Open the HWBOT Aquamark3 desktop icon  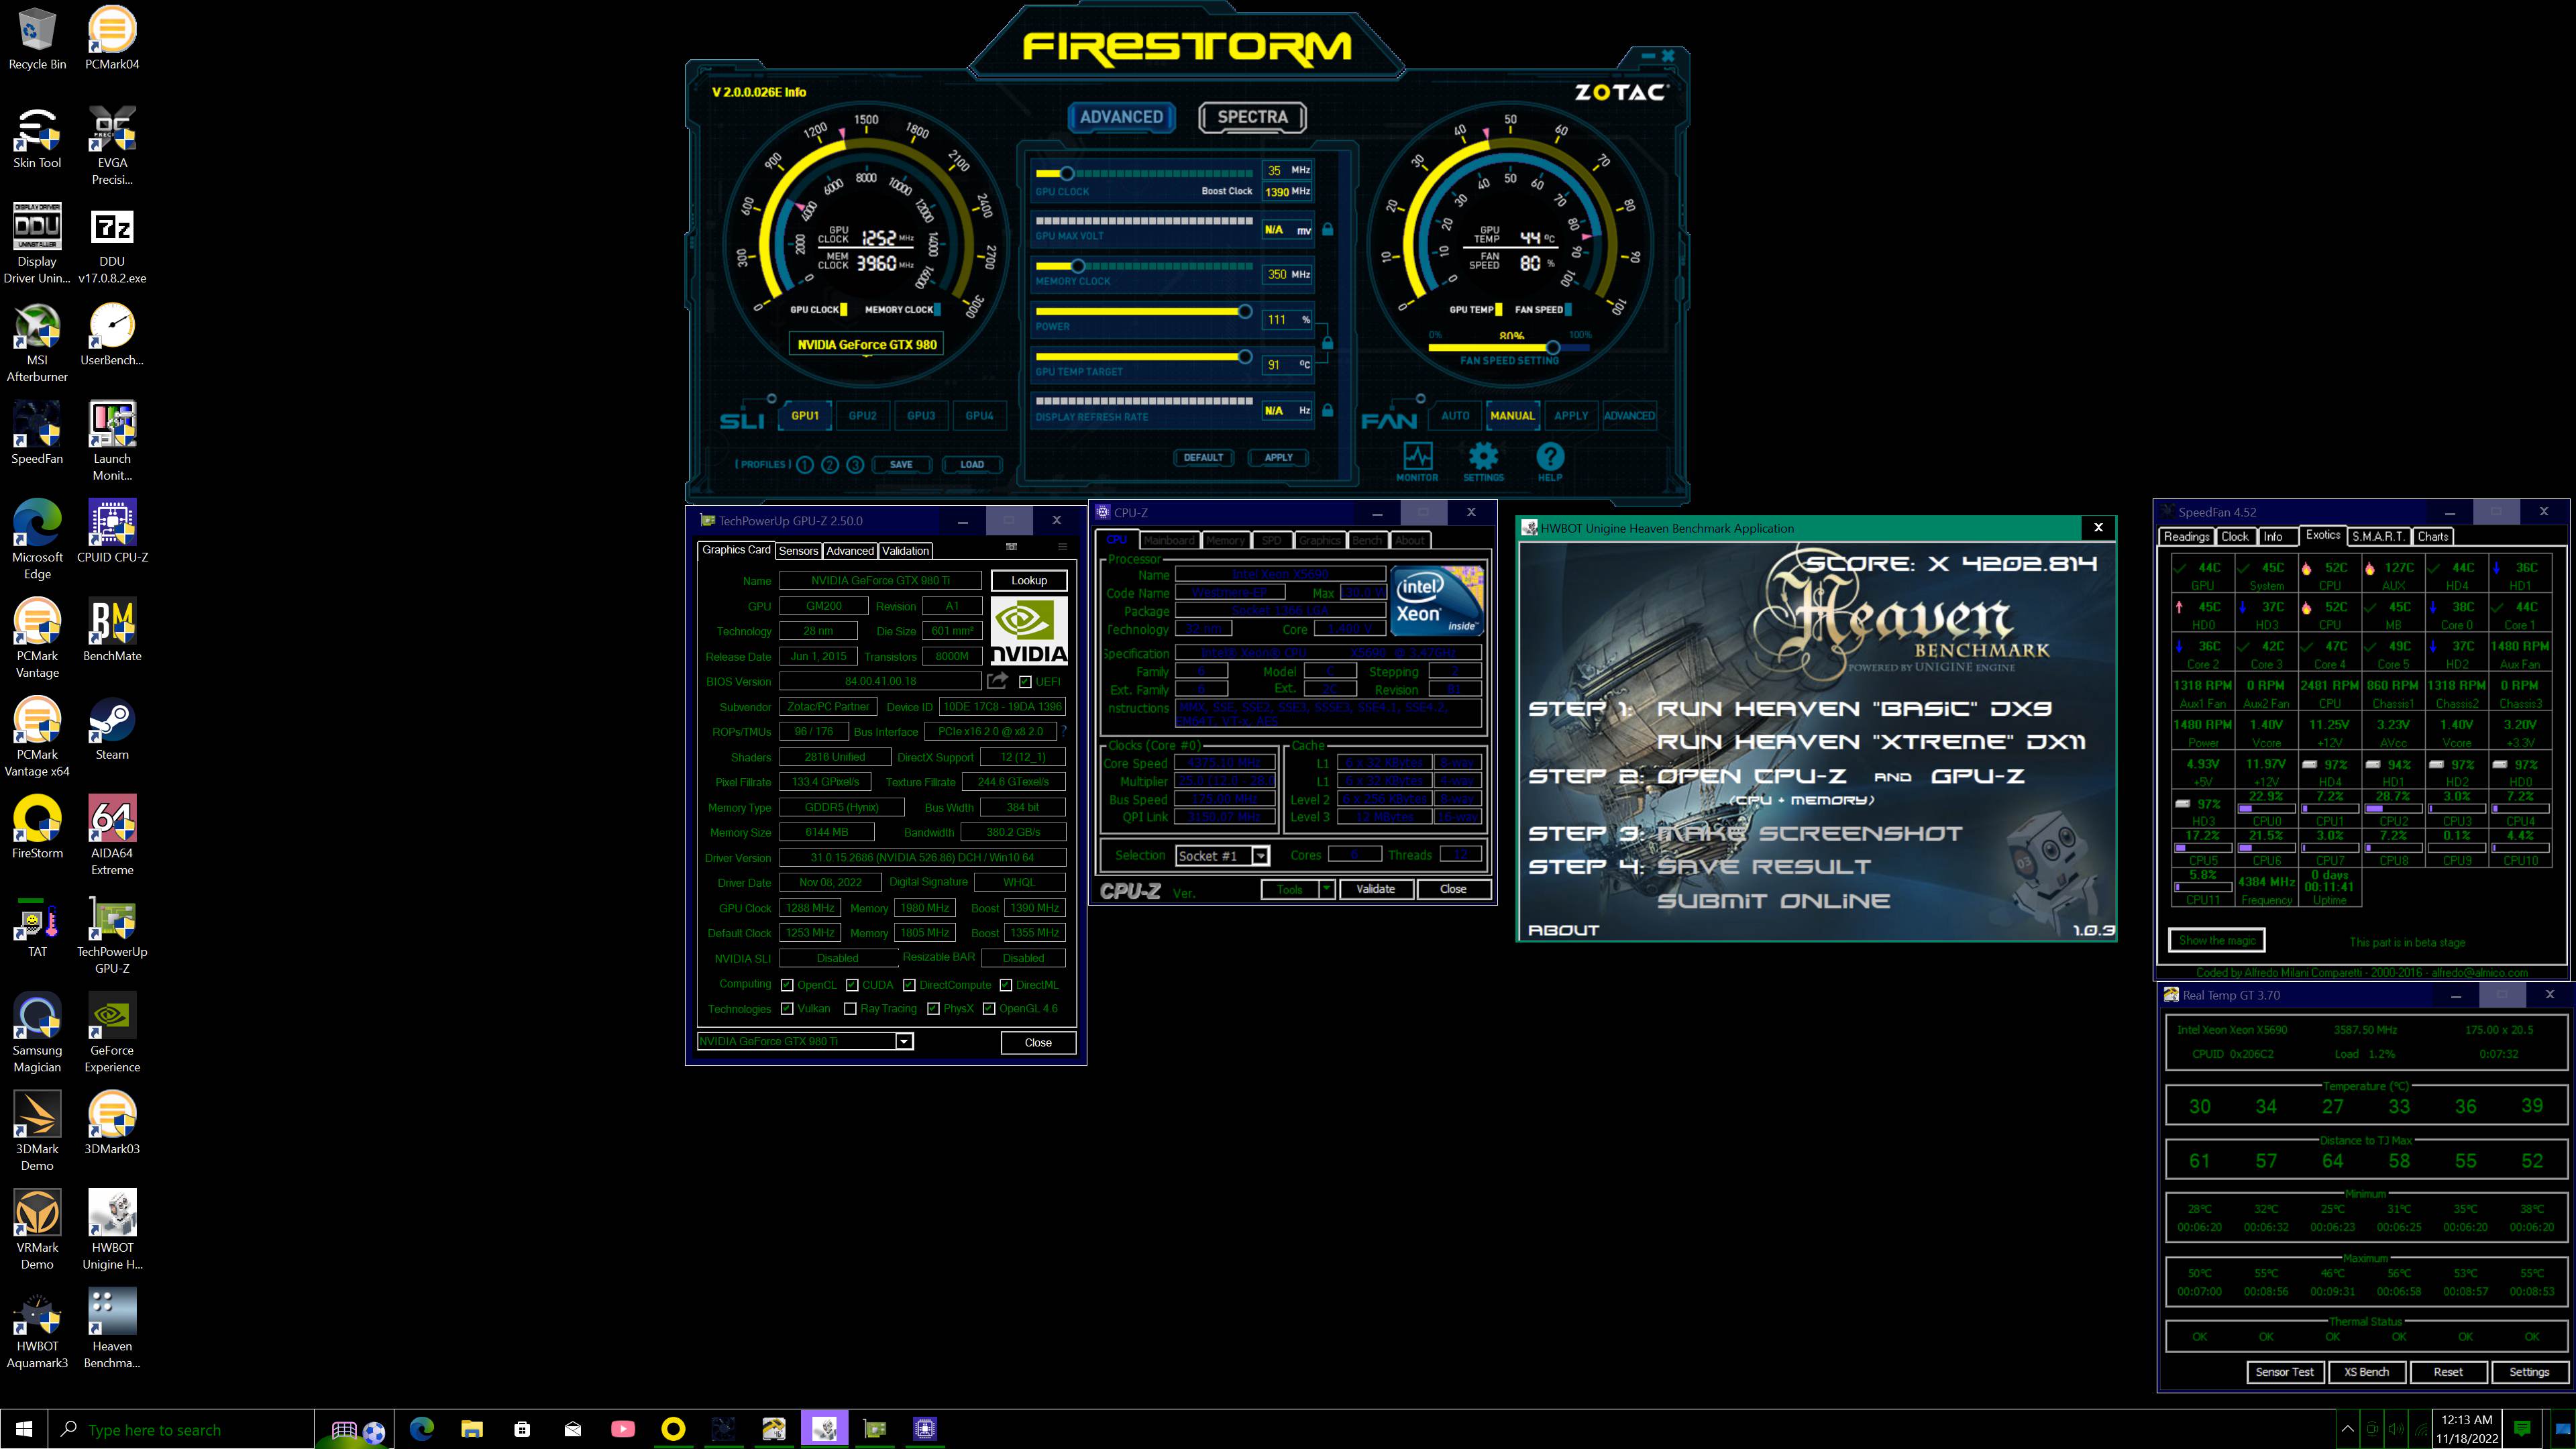(37, 1329)
